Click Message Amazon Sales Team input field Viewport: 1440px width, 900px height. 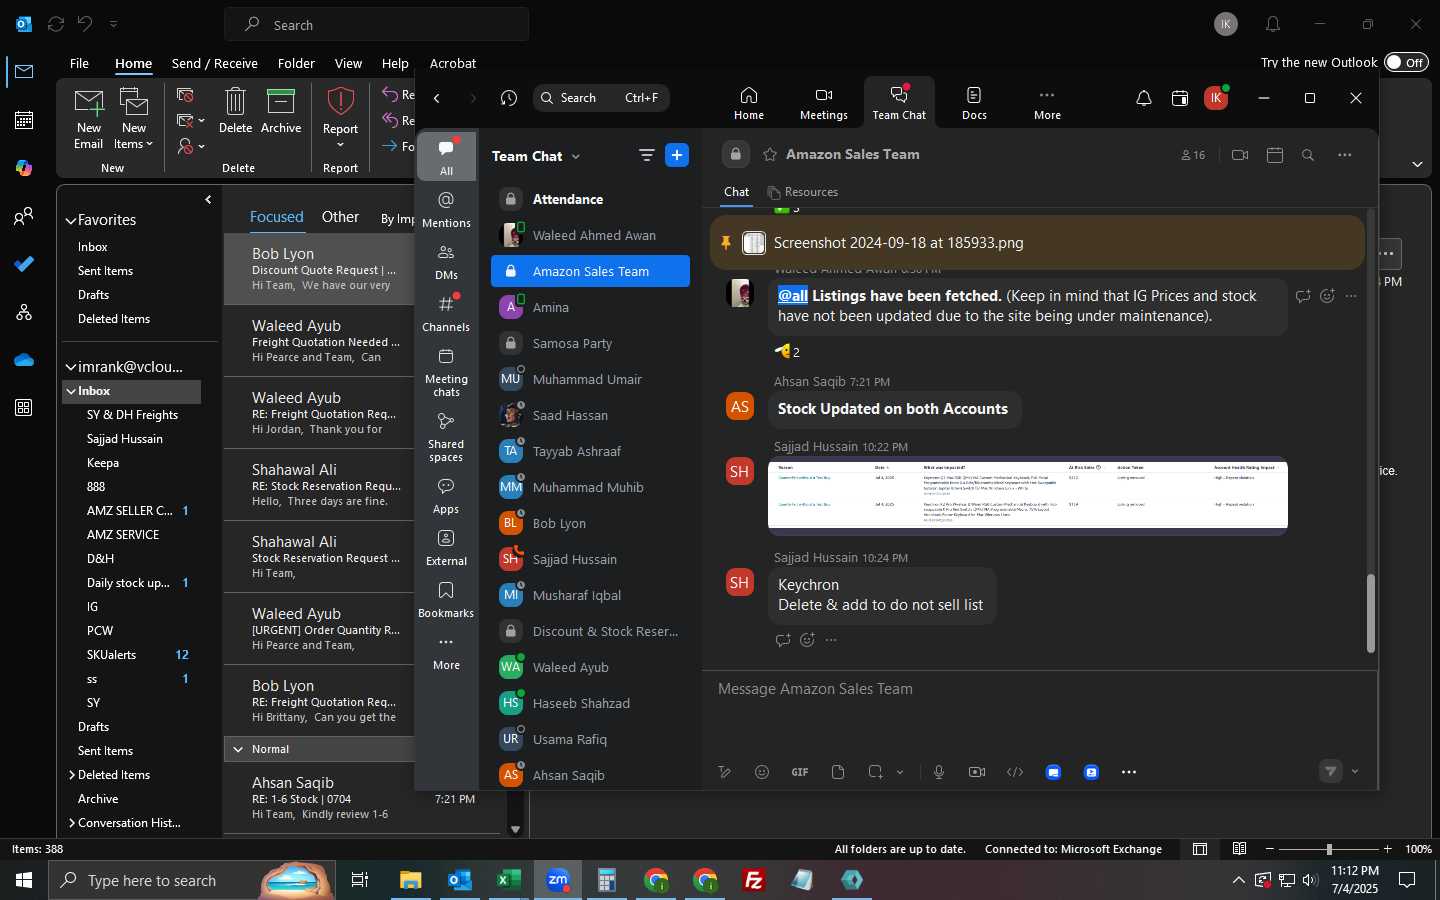(1038, 689)
